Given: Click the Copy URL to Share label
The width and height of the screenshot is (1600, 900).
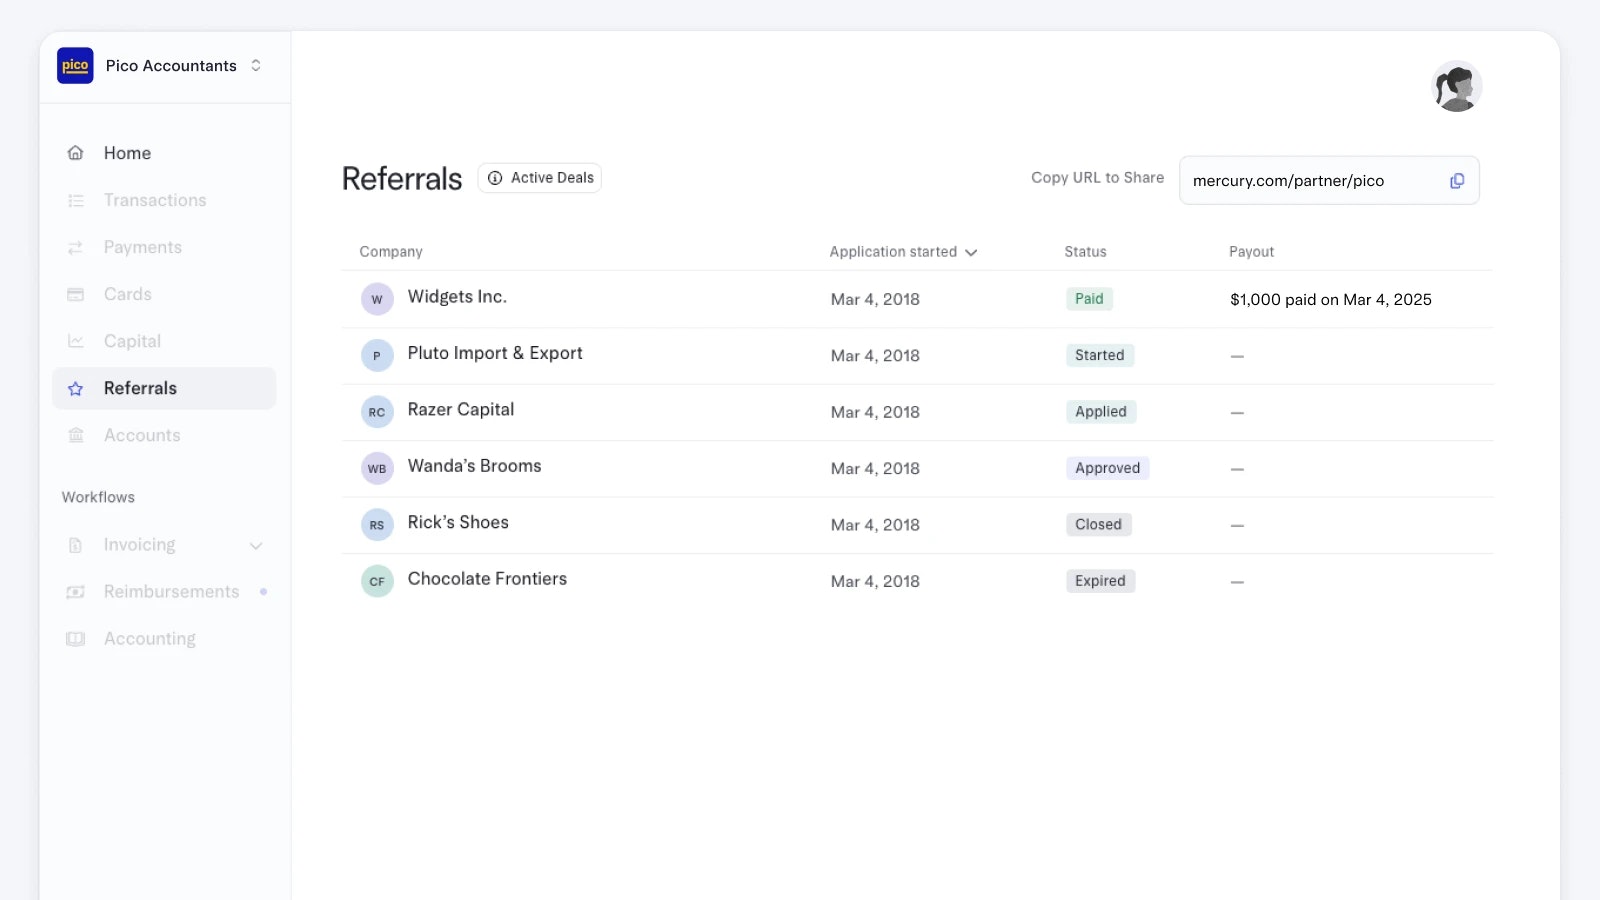Looking at the screenshot, I should [x=1097, y=177].
